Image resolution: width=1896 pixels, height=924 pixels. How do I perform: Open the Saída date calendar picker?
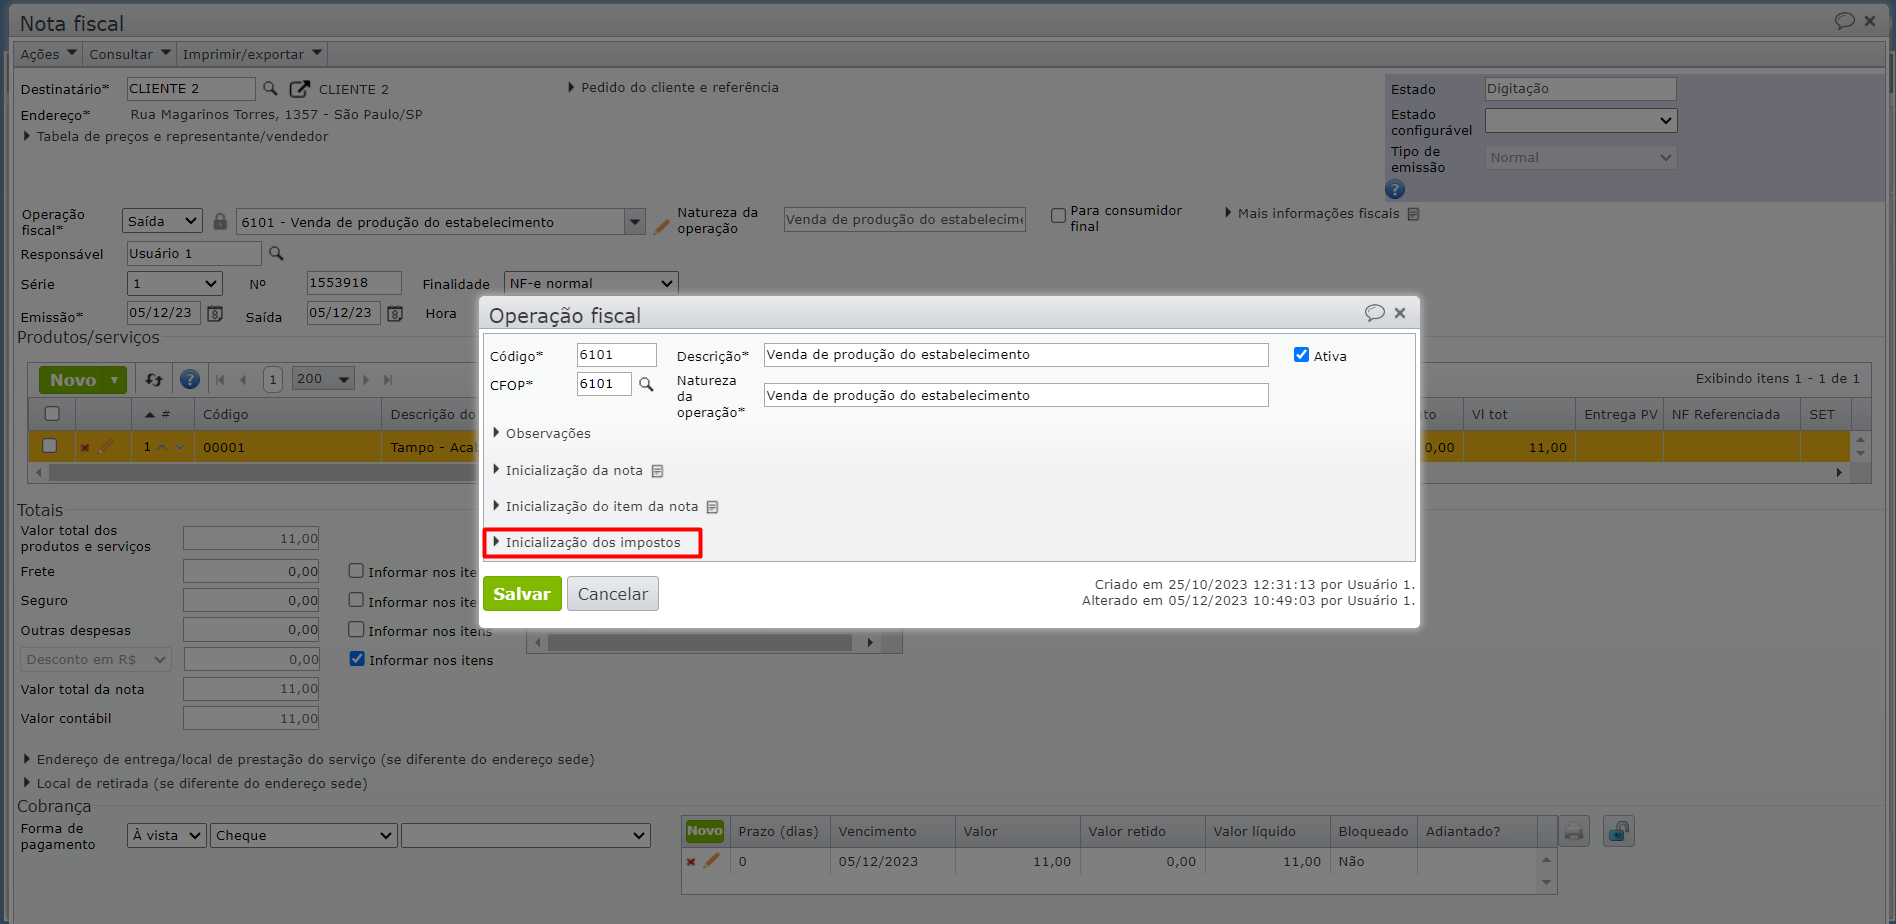[395, 314]
